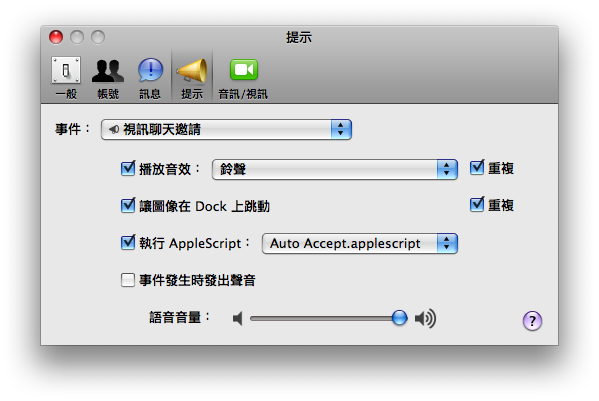Toggle 重複 checkbox for Dock bouncing
This screenshot has height=401, width=599.
pos(477,205)
